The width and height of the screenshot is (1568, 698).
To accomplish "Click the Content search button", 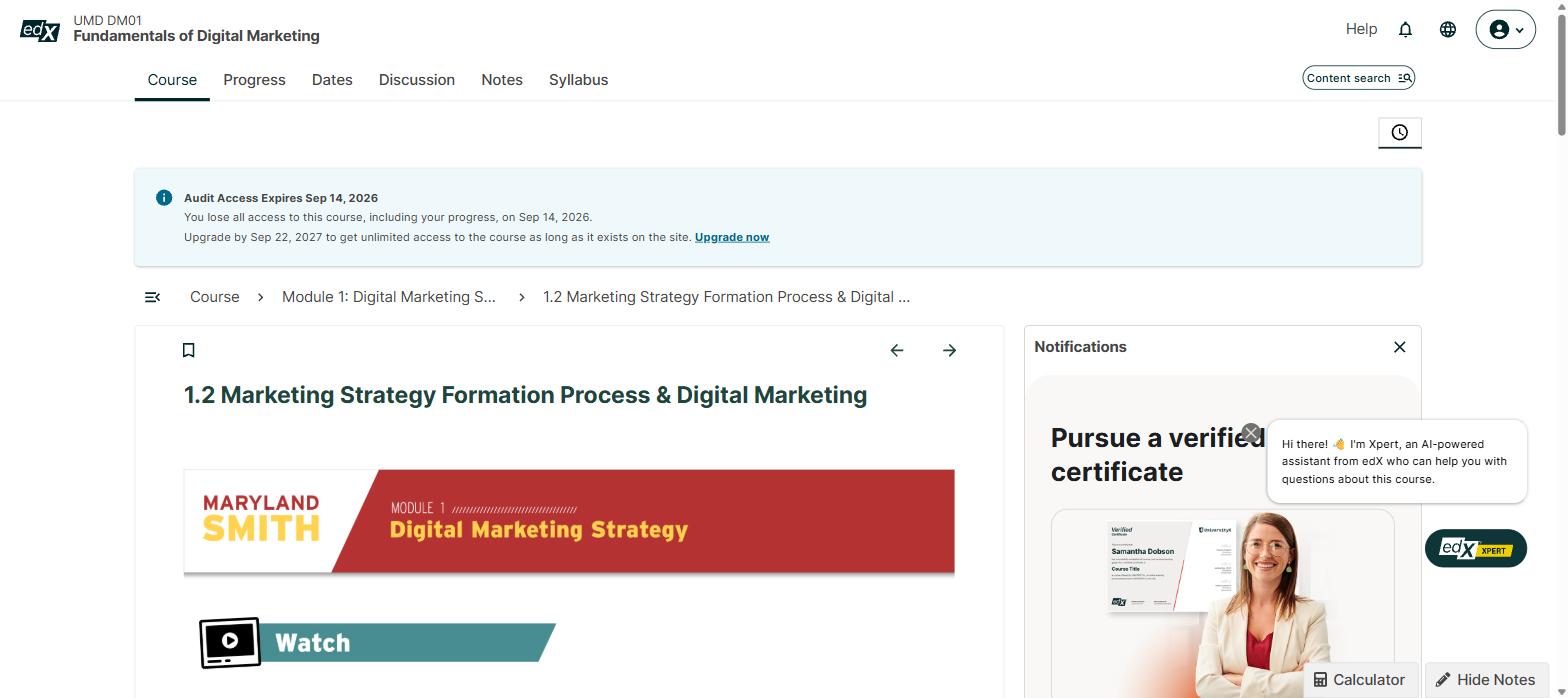I will click(1358, 78).
